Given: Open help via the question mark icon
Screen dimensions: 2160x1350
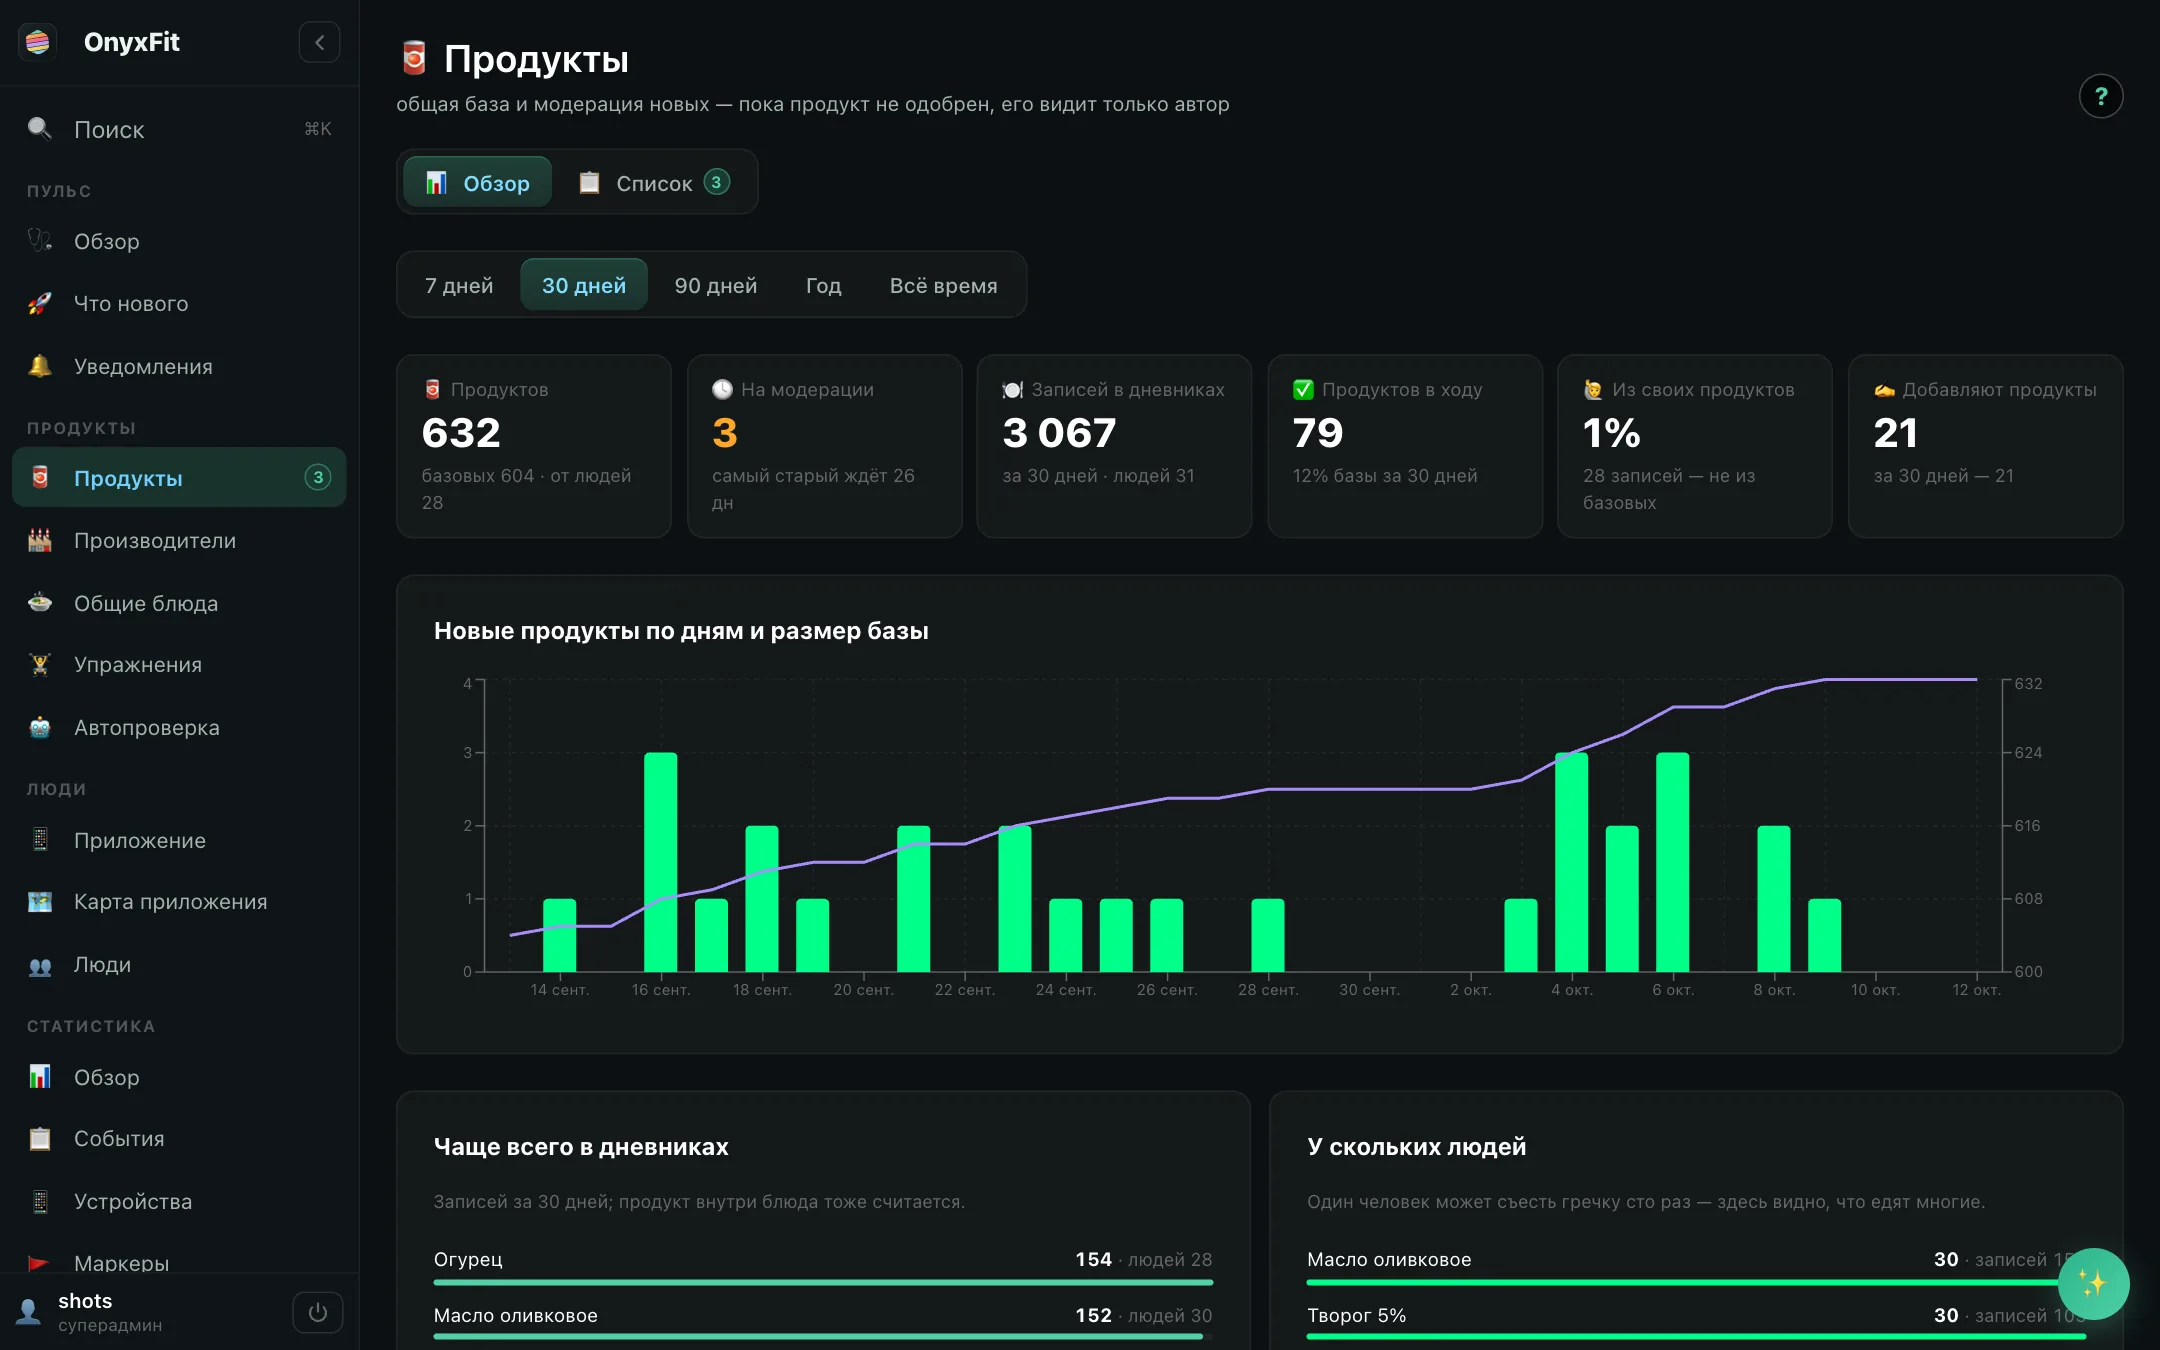Looking at the screenshot, I should click(x=2100, y=96).
